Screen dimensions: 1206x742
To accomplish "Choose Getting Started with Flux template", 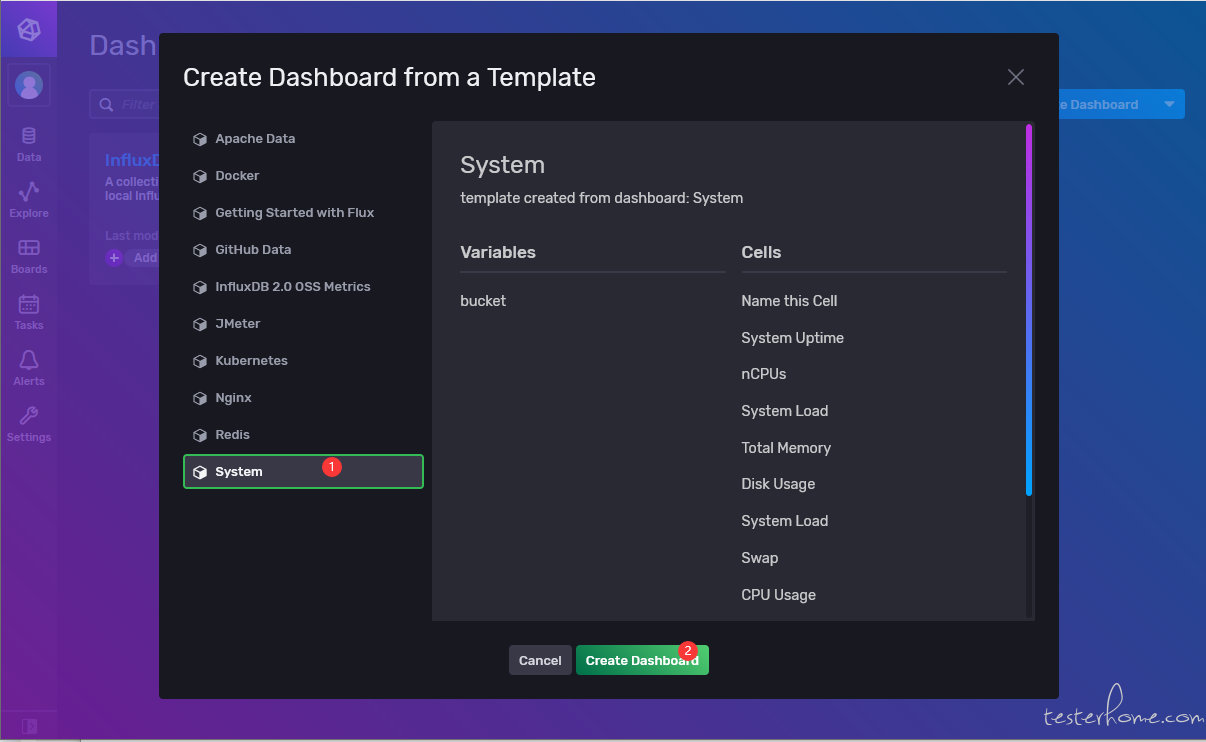I will (303, 213).
